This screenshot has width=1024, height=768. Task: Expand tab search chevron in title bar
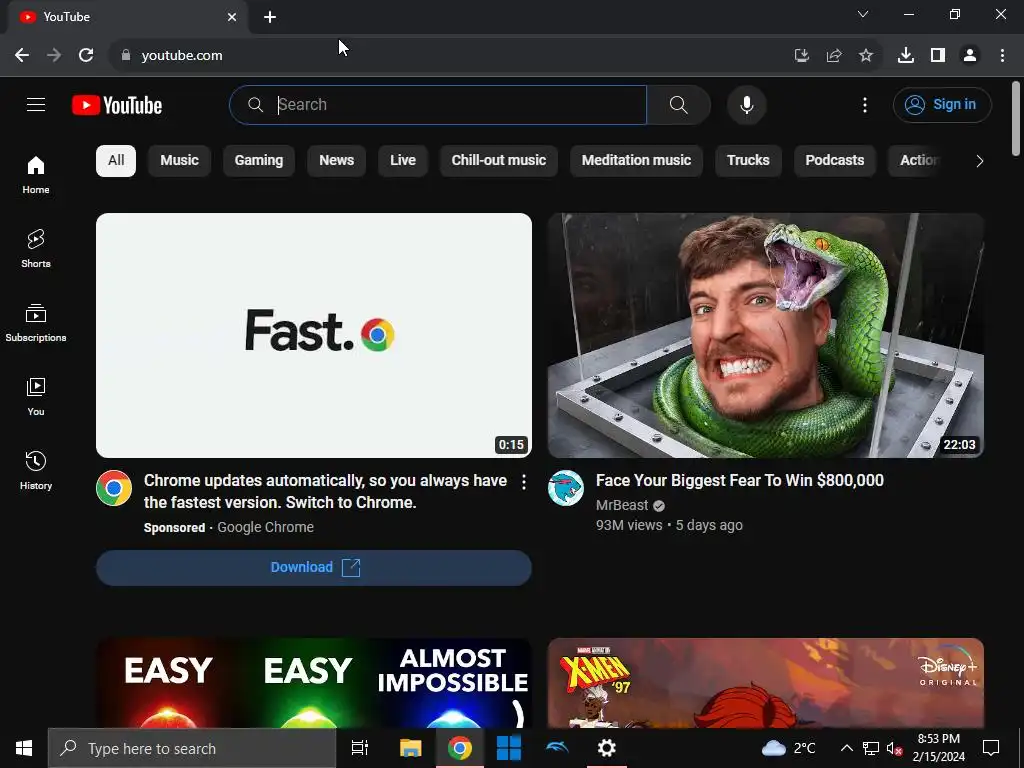point(863,14)
